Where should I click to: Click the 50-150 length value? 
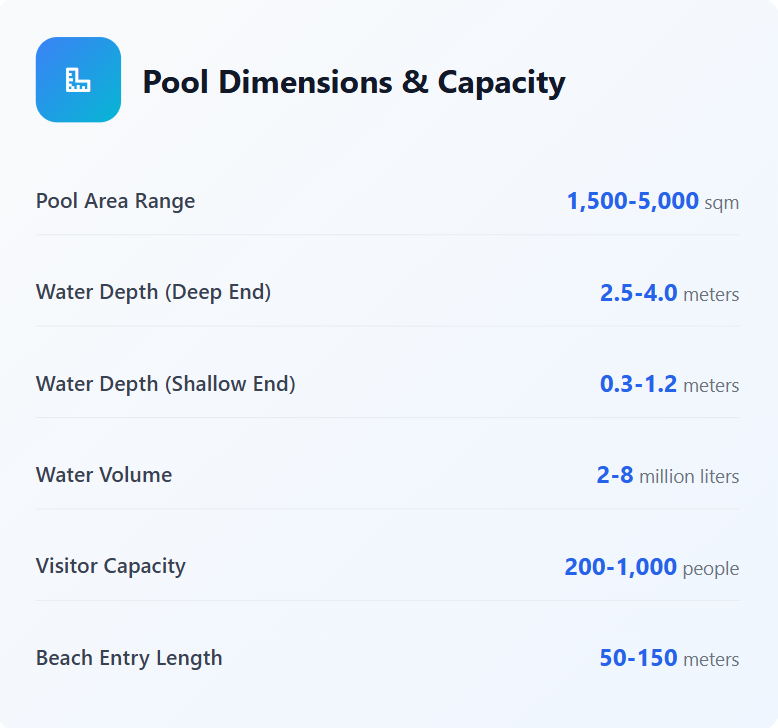638,659
